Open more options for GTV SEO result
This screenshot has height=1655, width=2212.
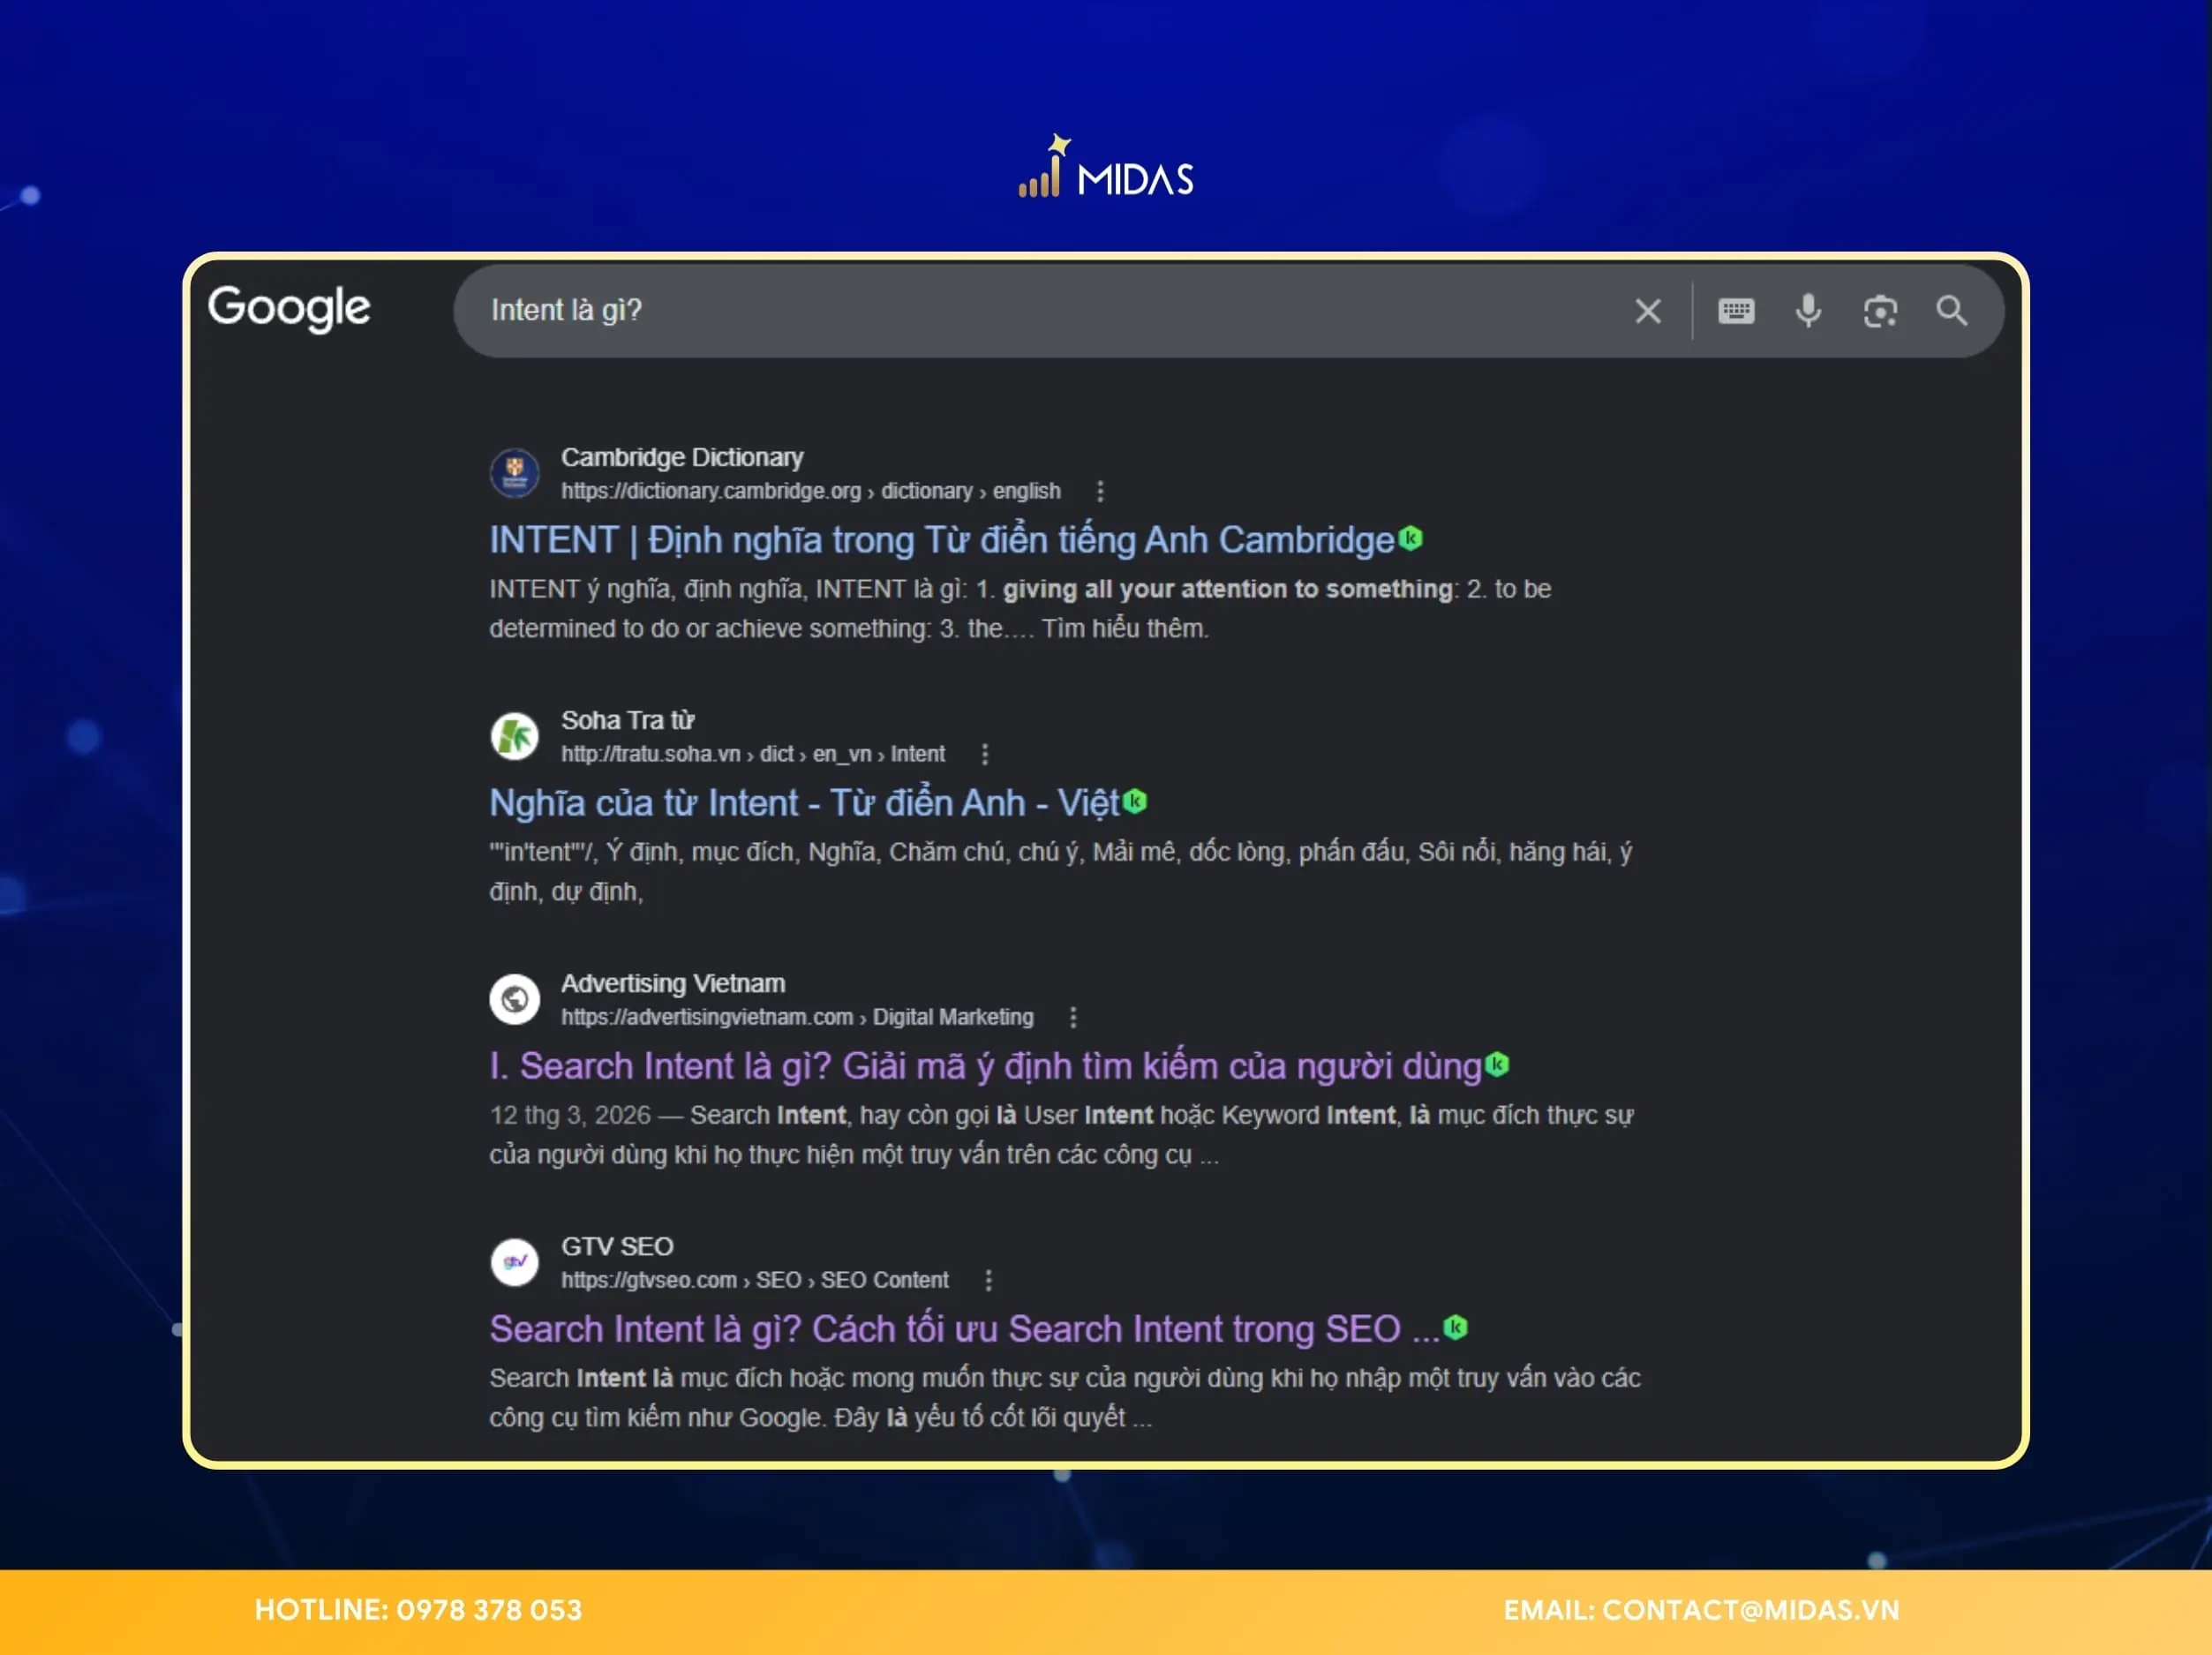coord(989,1280)
